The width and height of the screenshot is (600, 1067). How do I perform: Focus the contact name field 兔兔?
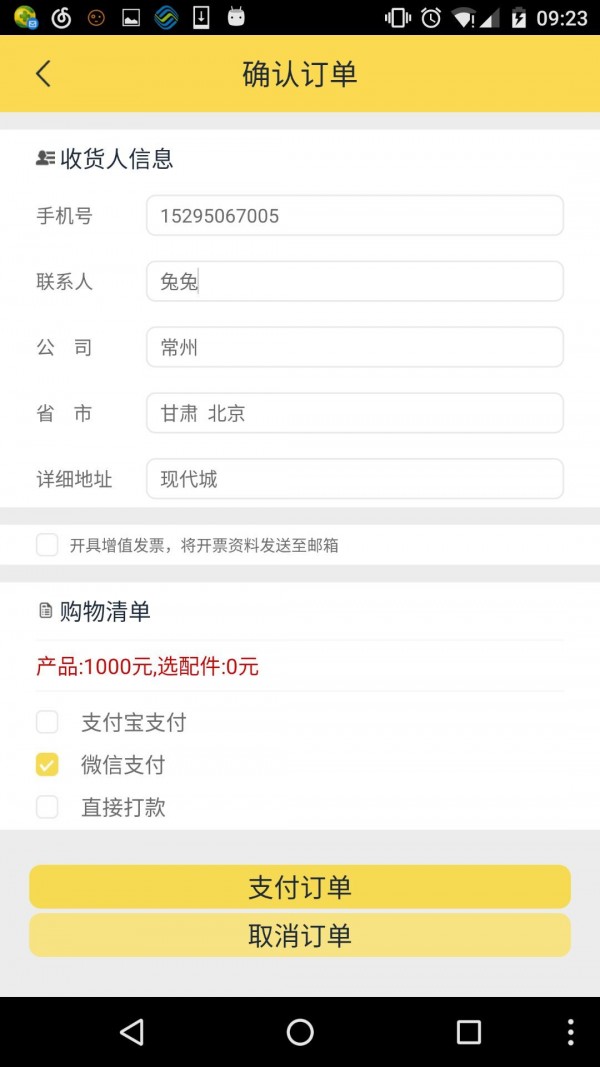point(354,282)
